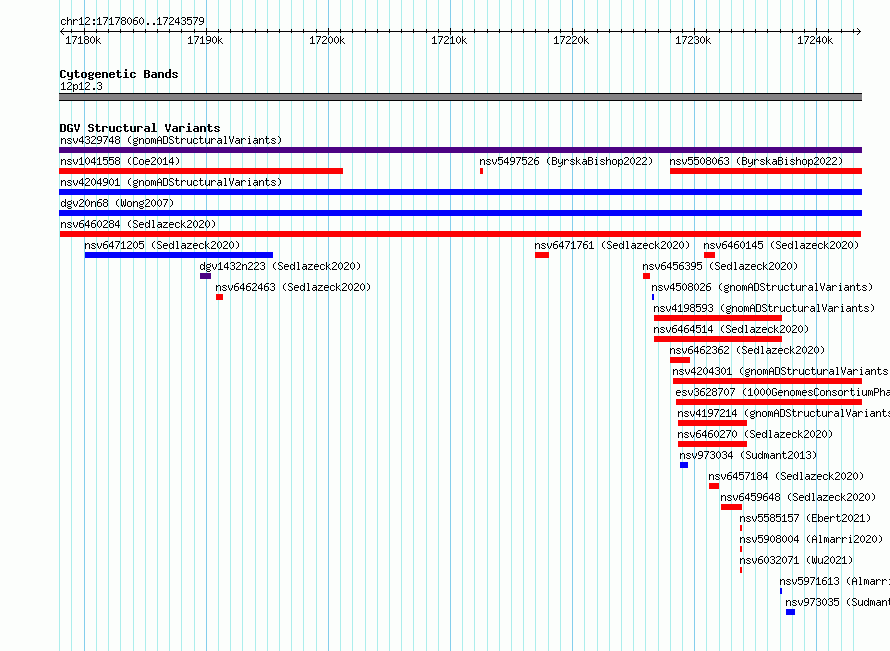Open nsv6456395 (Sedlazeck2020) label

click(720, 266)
